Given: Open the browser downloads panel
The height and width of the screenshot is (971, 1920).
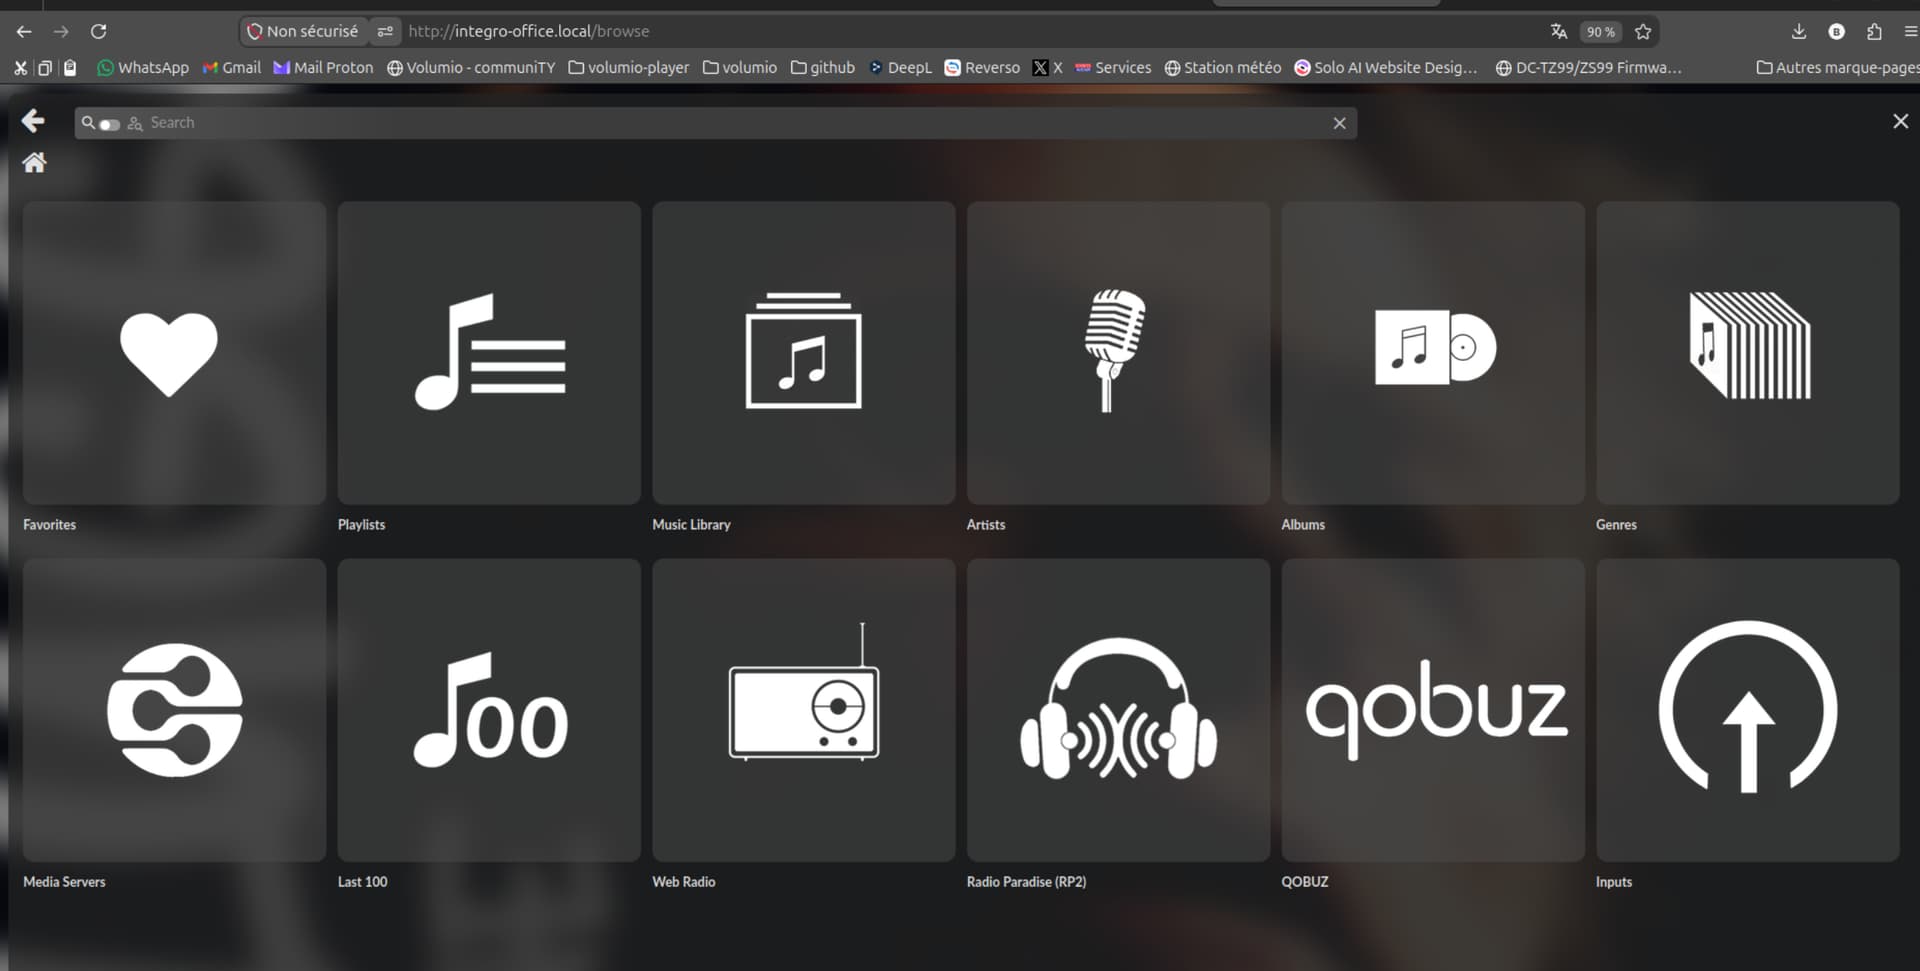Looking at the screenshot, I should point(1798,31).
